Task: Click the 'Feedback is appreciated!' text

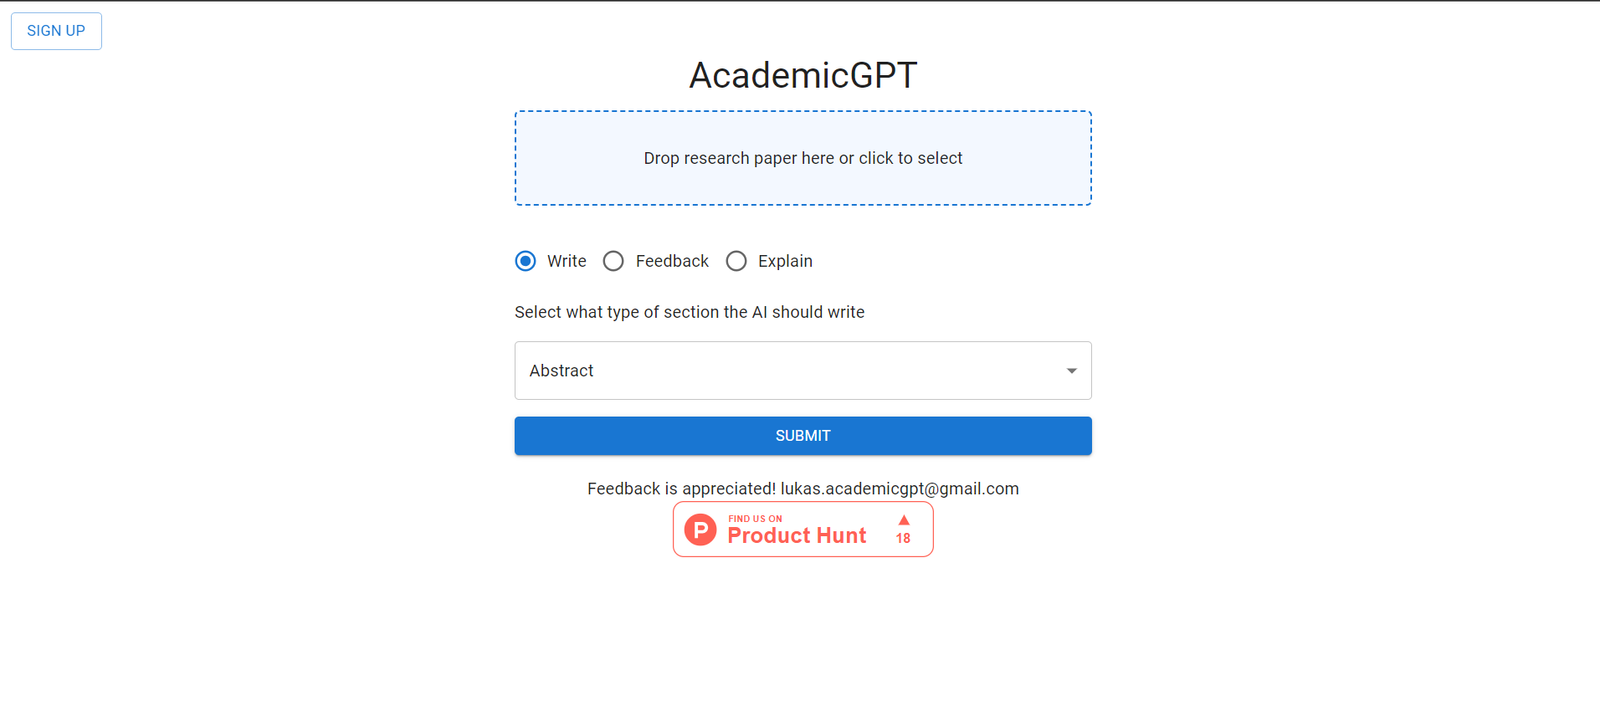Action: pos(681,489)
